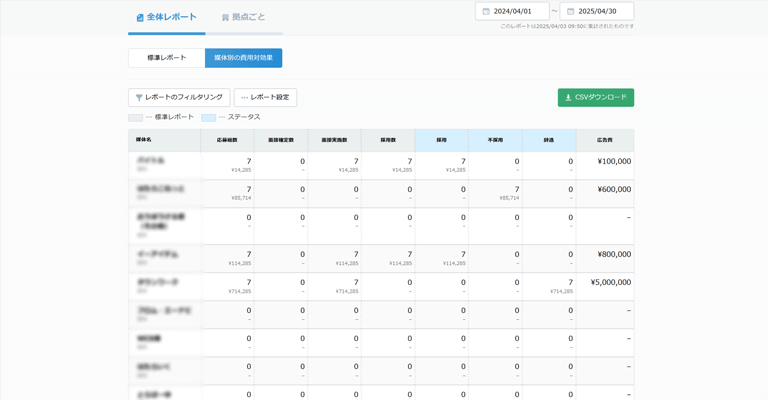Open the end date field 2025/04/30
The image size is (768, 400).
pos(597,11)
